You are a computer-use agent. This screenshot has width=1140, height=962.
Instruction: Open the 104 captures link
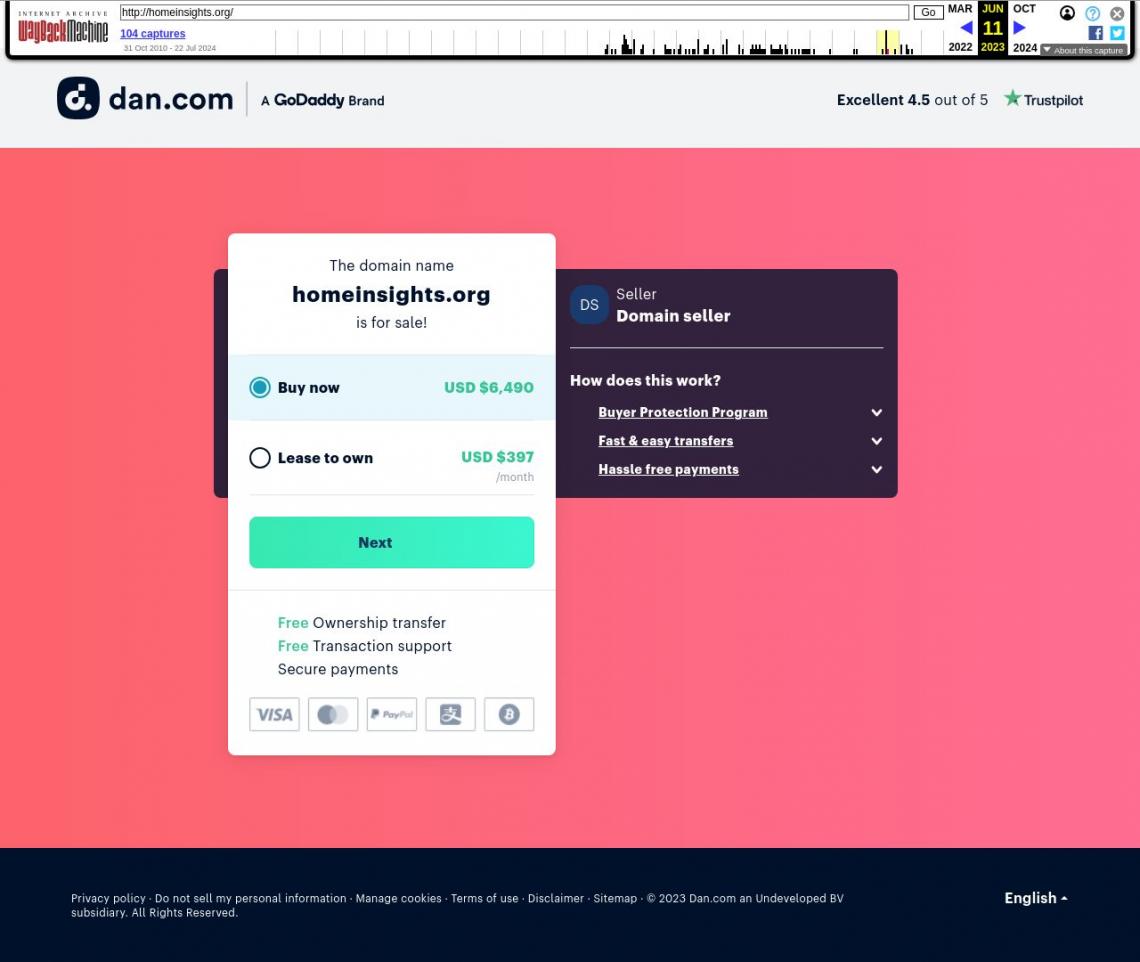153,34
